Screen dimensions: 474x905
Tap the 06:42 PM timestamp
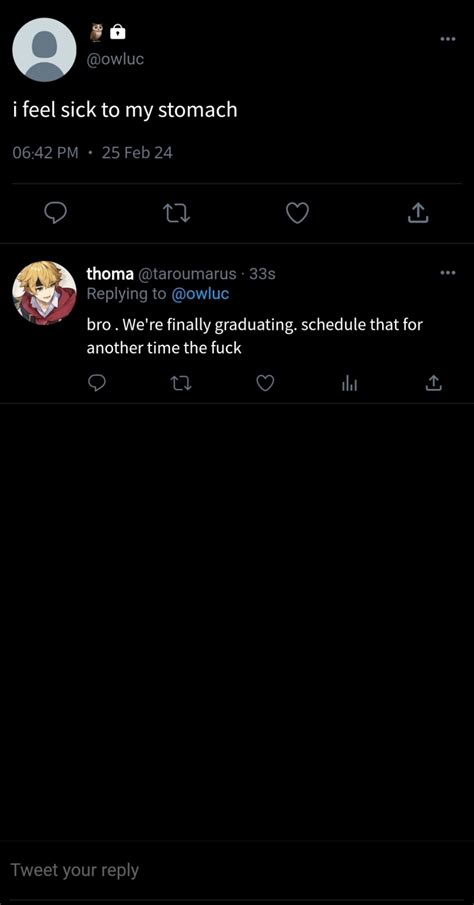45,153
